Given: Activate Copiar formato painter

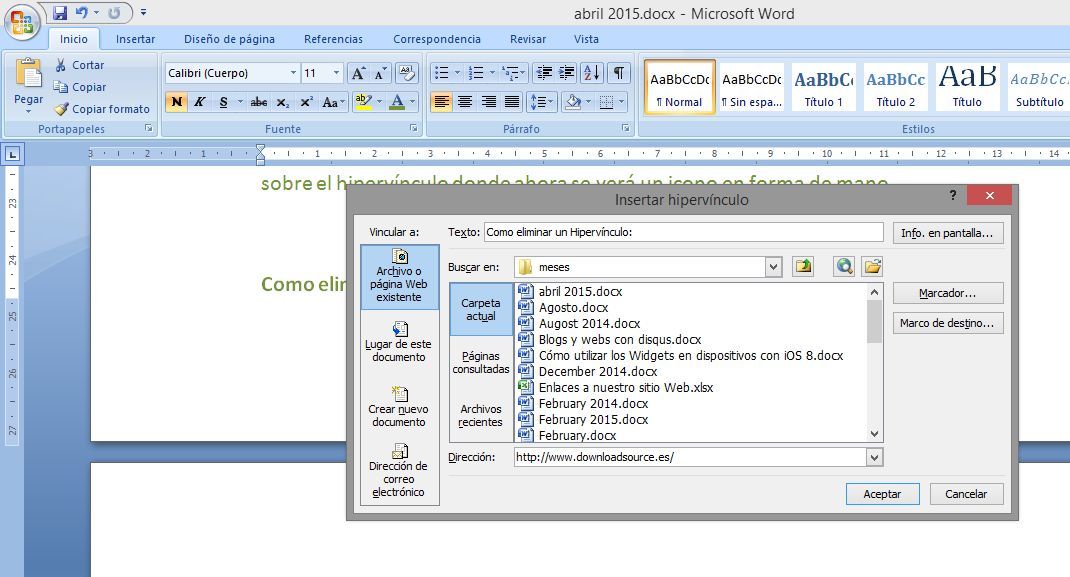Looking at the screenshot, I should (102, 108).
